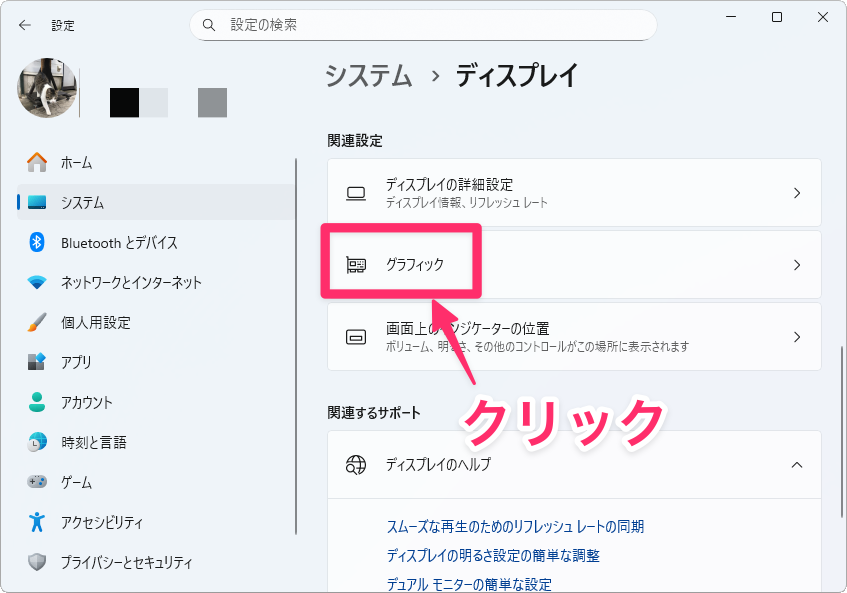This screenshot has height=593, width=847.
Task: Collapse the ディスプレイのヘルプ section
Action: pyautogui.click(x=796, y=464)
